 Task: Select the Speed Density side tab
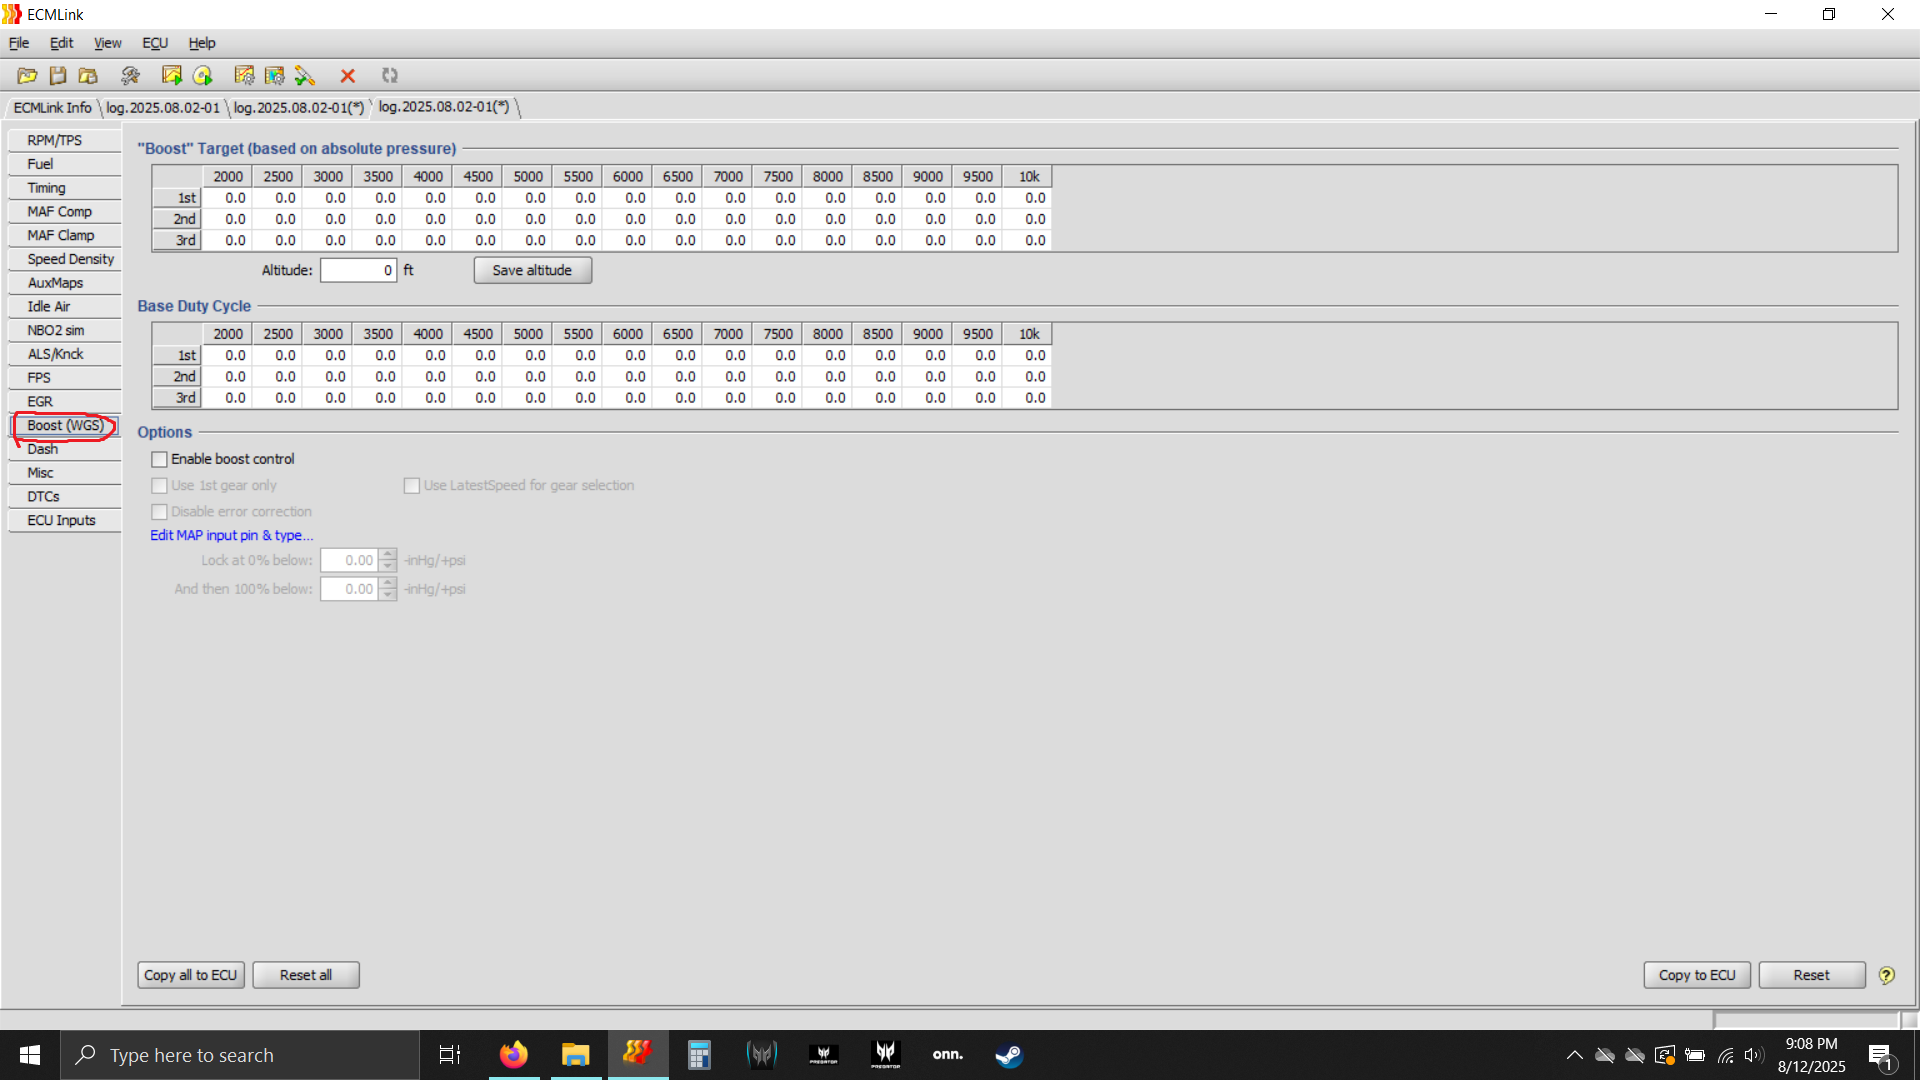pos(65,259)
